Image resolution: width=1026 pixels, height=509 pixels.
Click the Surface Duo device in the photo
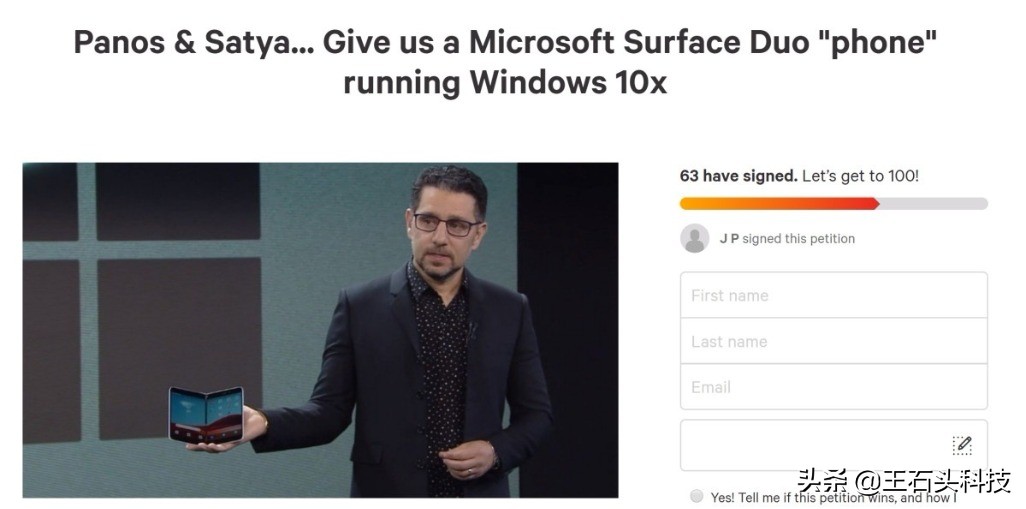coord(206,414)
